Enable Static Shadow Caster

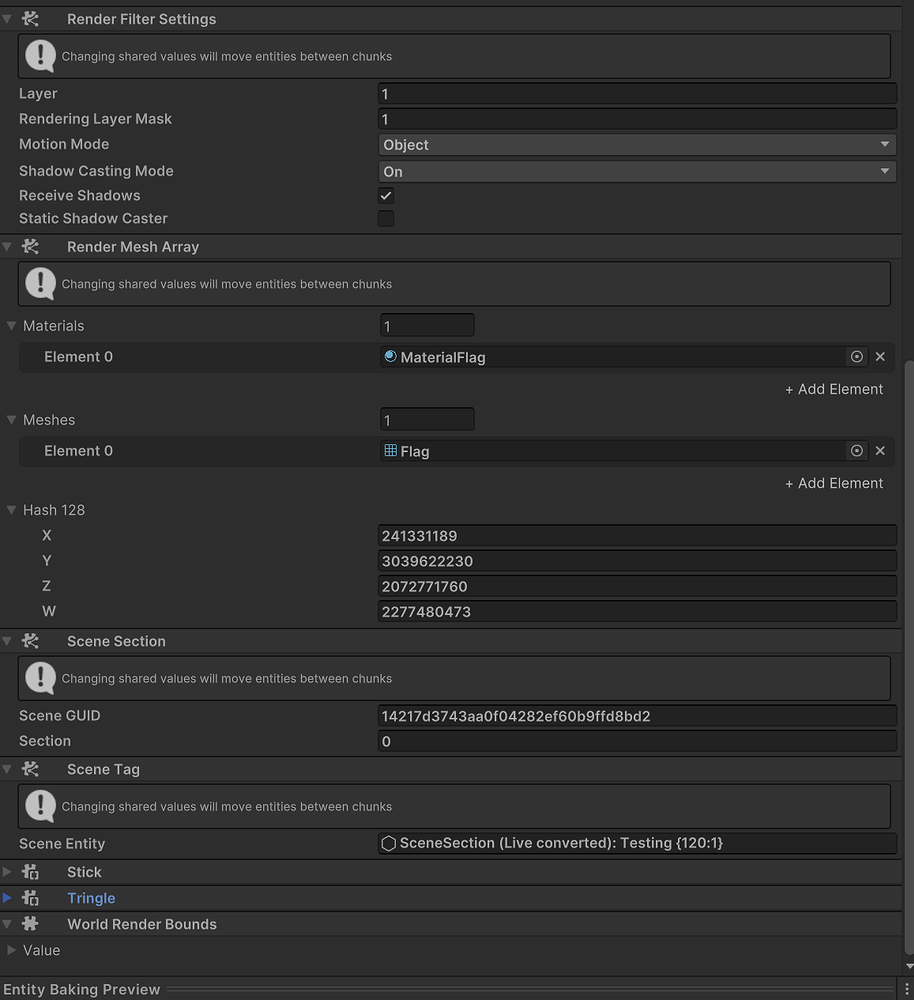tap(386, 218)
